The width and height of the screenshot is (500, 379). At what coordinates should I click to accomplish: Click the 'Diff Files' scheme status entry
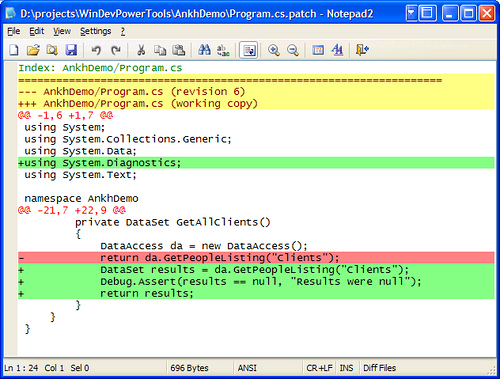380,368
